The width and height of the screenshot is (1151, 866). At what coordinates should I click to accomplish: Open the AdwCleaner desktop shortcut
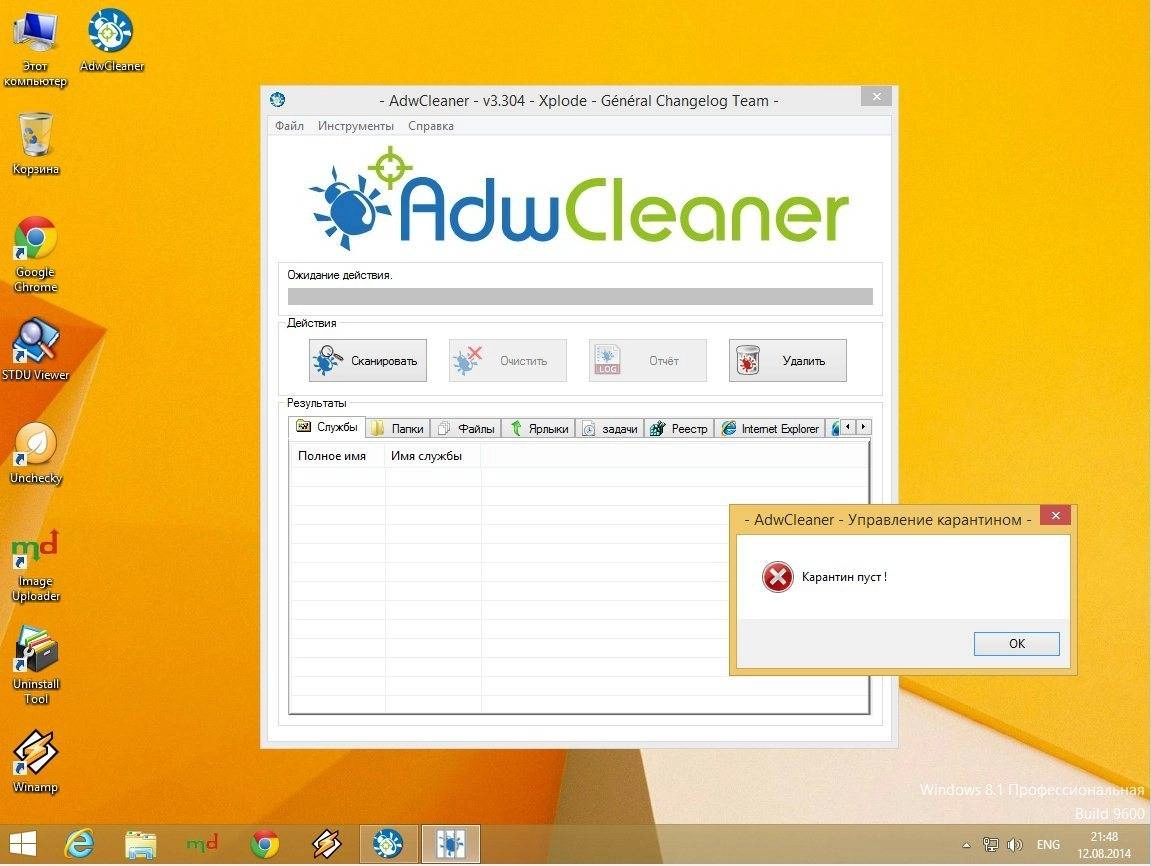tap(111, 40)
